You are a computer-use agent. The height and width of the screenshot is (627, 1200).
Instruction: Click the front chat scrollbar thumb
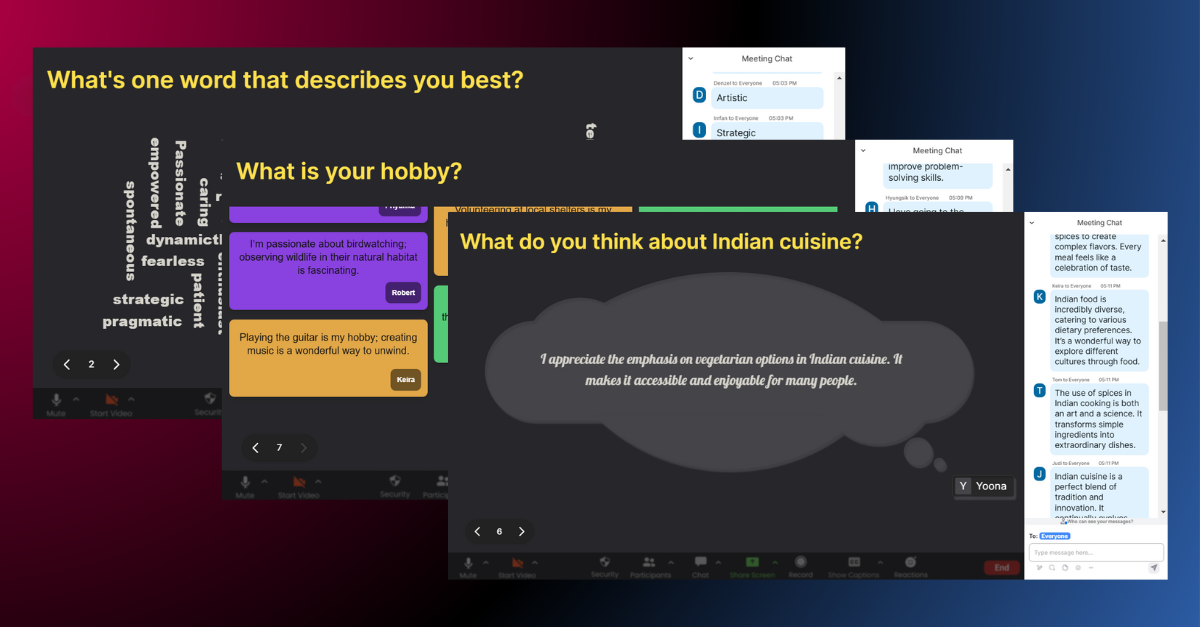pyautogui.click(x=1163, y=366)
